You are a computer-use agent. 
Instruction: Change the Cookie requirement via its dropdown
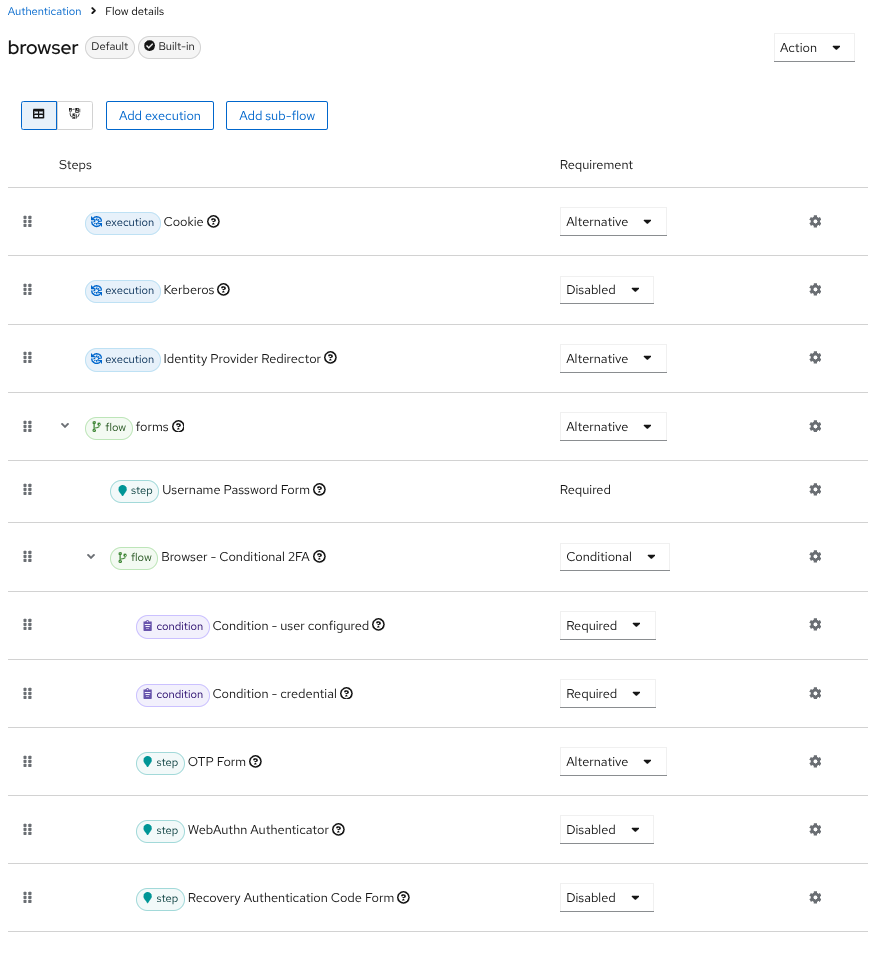(x=613, y=221)
